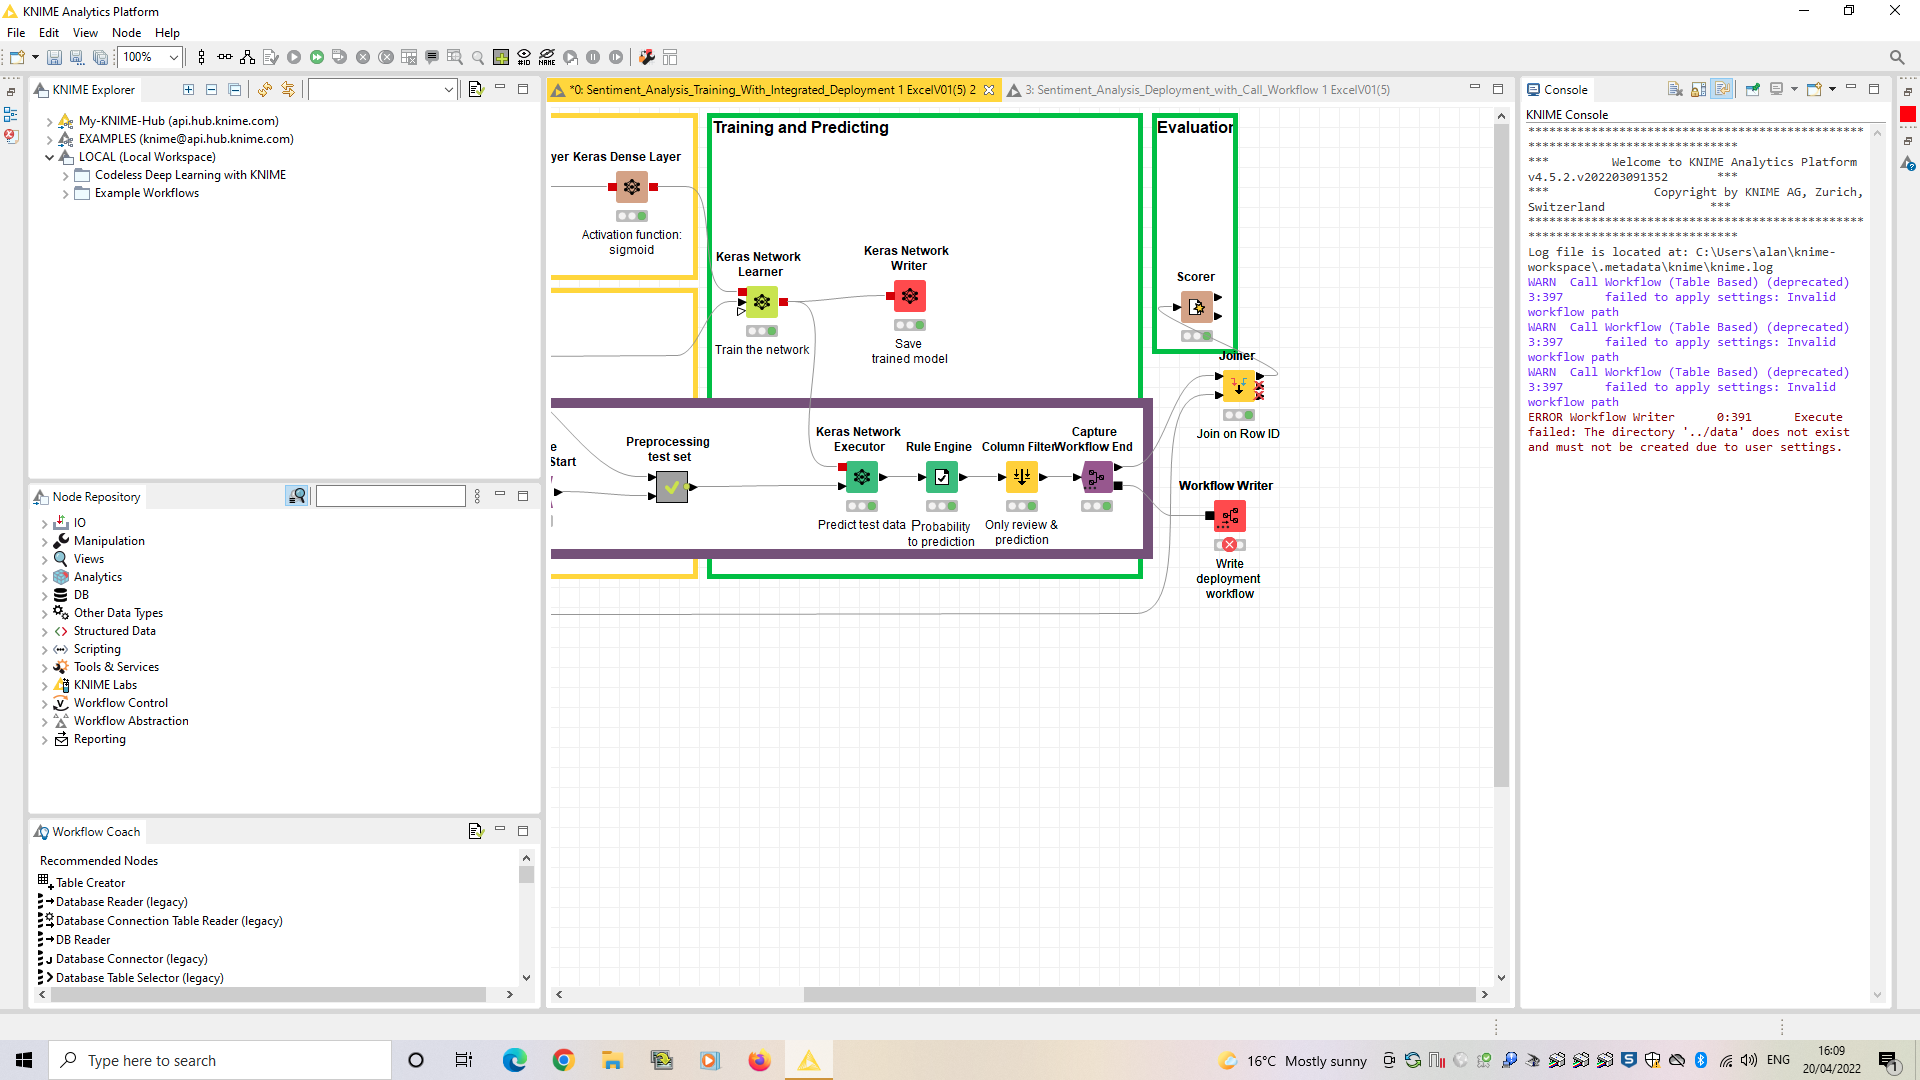This screenshot has height=1080, width=1920.
Task: Click the Pin Console icon
Action: coord(1752,90)
